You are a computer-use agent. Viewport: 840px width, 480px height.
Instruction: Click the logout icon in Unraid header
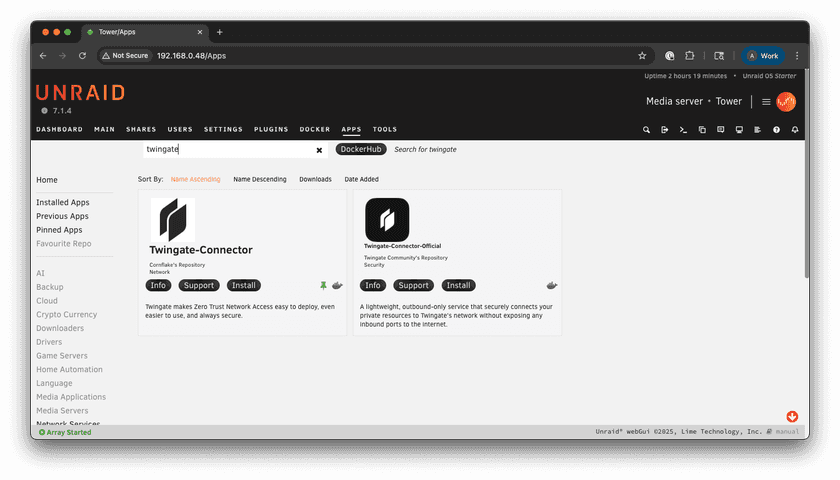665,130
